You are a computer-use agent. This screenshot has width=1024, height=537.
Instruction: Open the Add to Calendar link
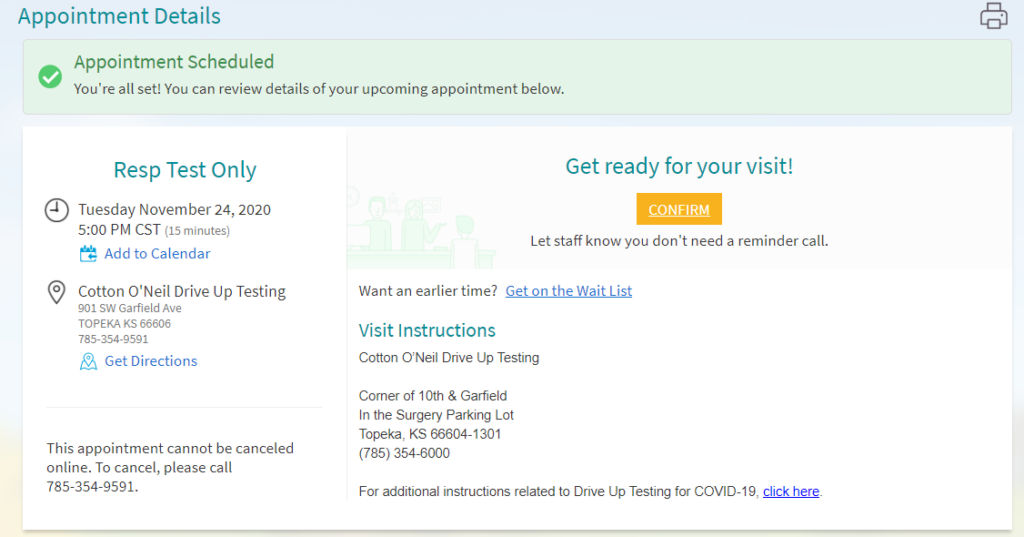tap(157, 254)
